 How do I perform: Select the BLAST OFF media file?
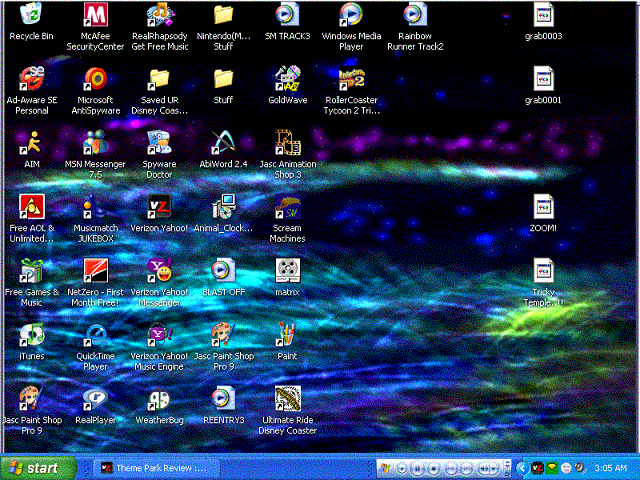[x=223, y=278]
